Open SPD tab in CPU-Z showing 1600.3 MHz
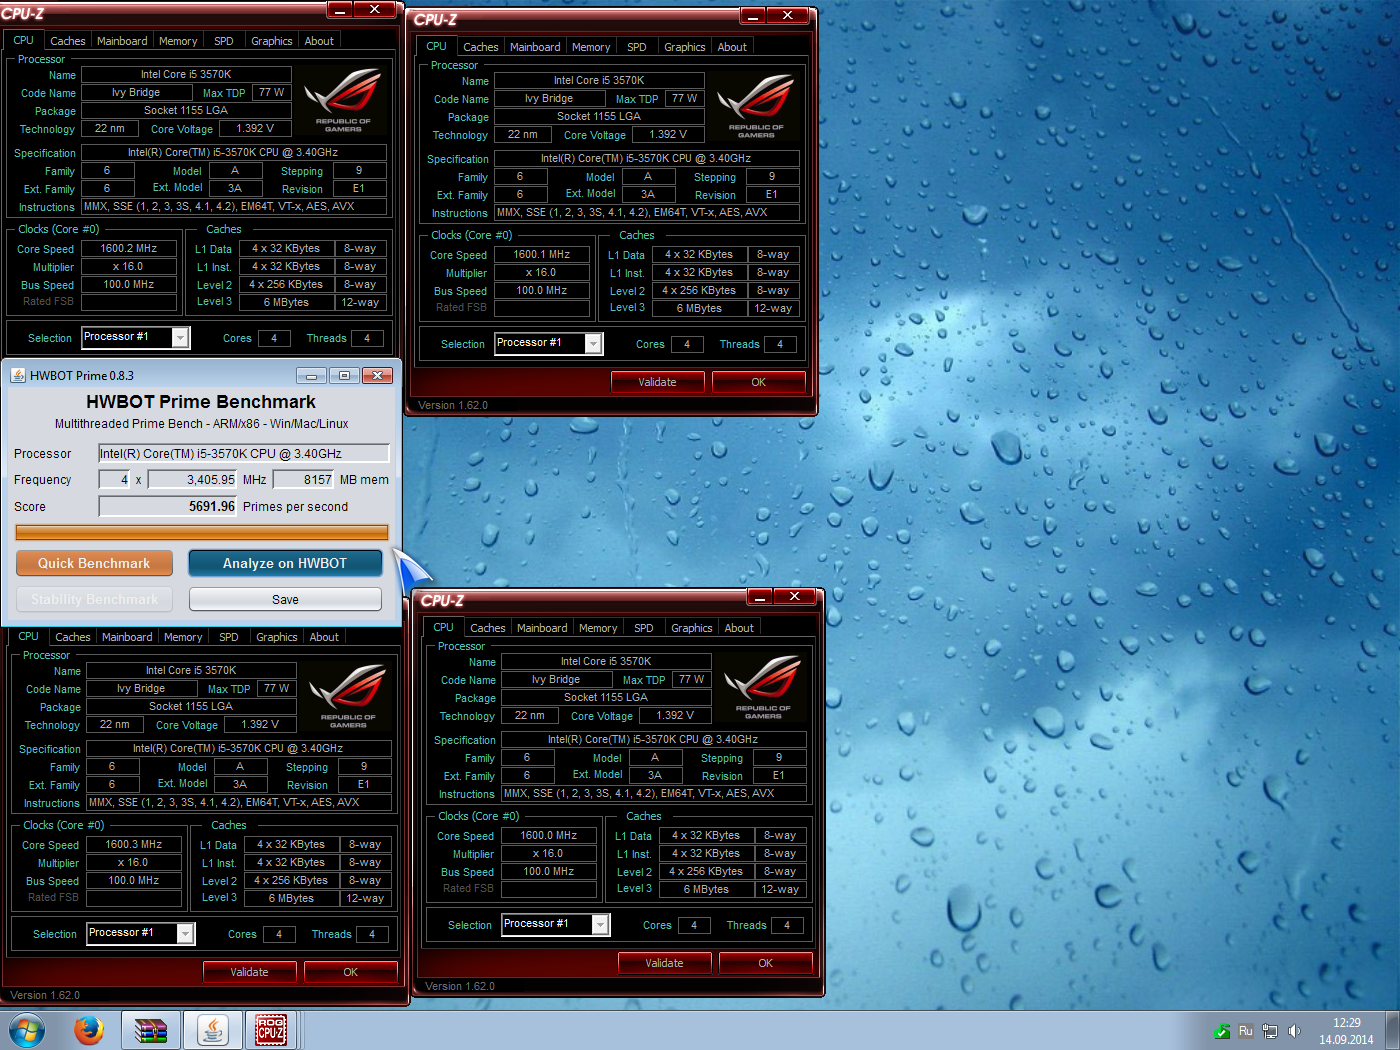Viewport: 1400px width, 1050px height. point(229,637)
